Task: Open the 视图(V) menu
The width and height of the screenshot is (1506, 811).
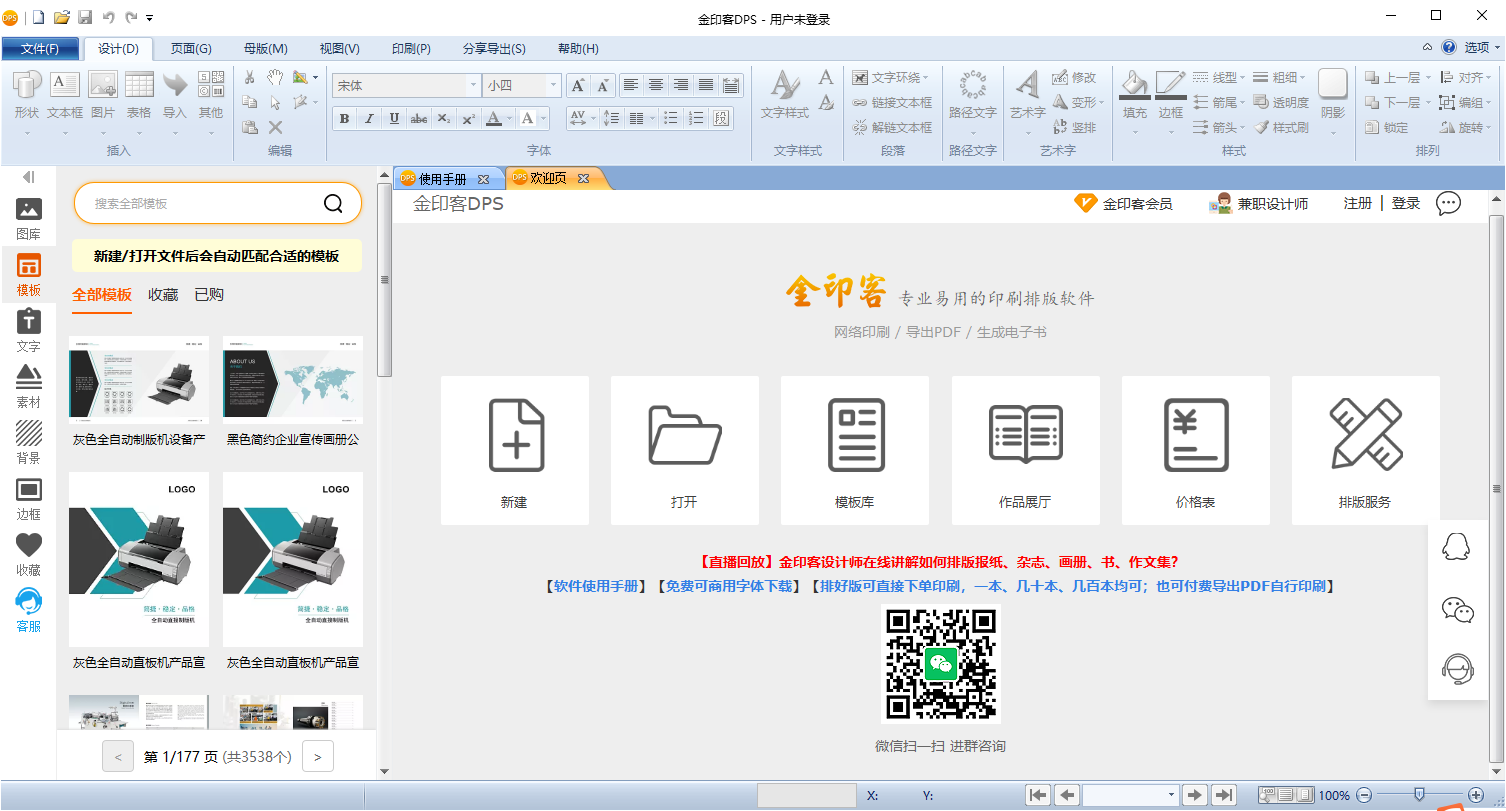Action: (x=340, y=48)
